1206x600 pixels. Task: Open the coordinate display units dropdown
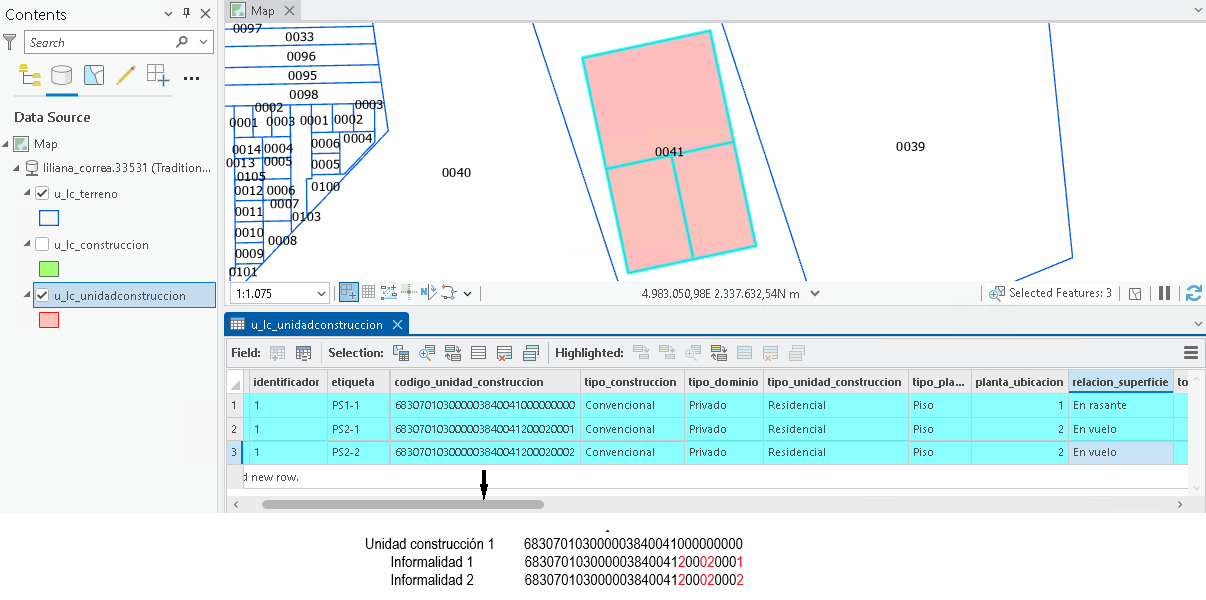[x=815, y=293]
